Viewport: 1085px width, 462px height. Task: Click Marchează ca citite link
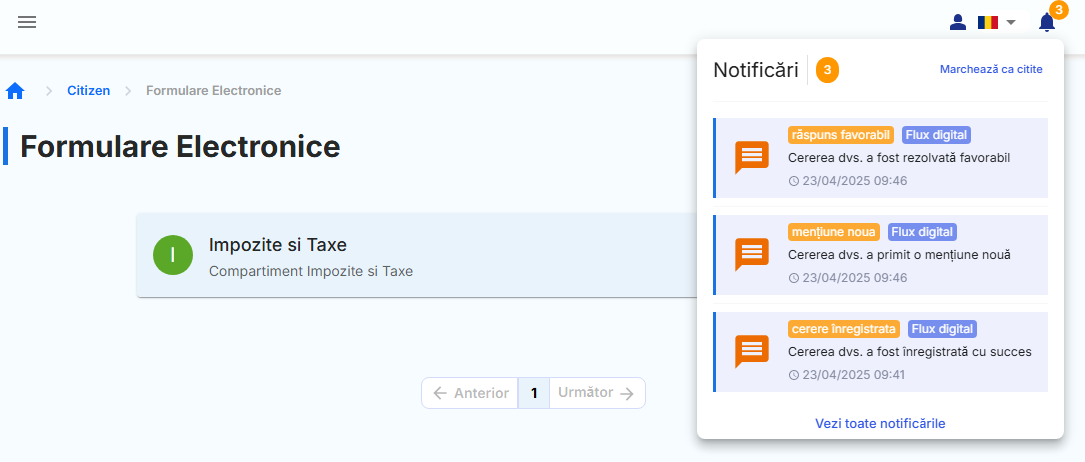(x=991, y=69)
